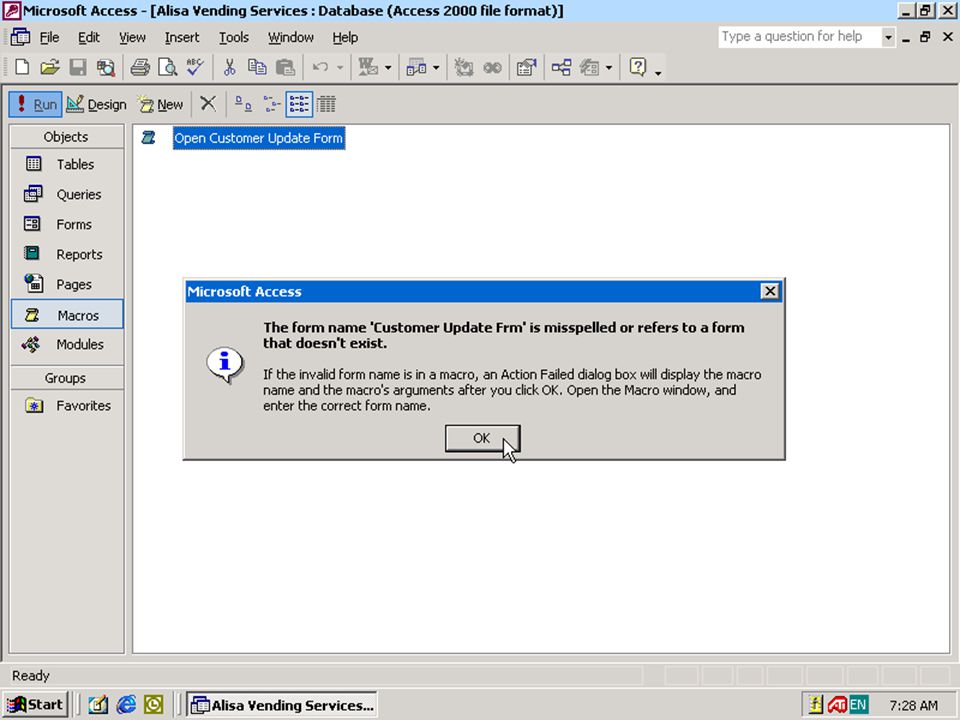Select Queries in the Objects pane
Screen dimensions: 960x720
click(67, 194)
